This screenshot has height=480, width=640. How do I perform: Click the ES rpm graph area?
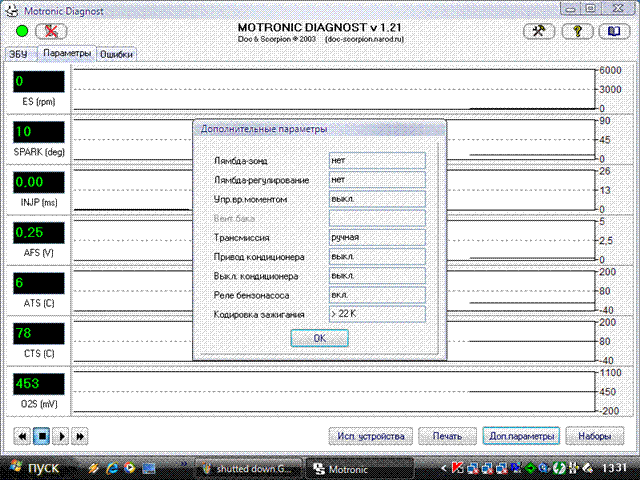(x=334, y=89)
